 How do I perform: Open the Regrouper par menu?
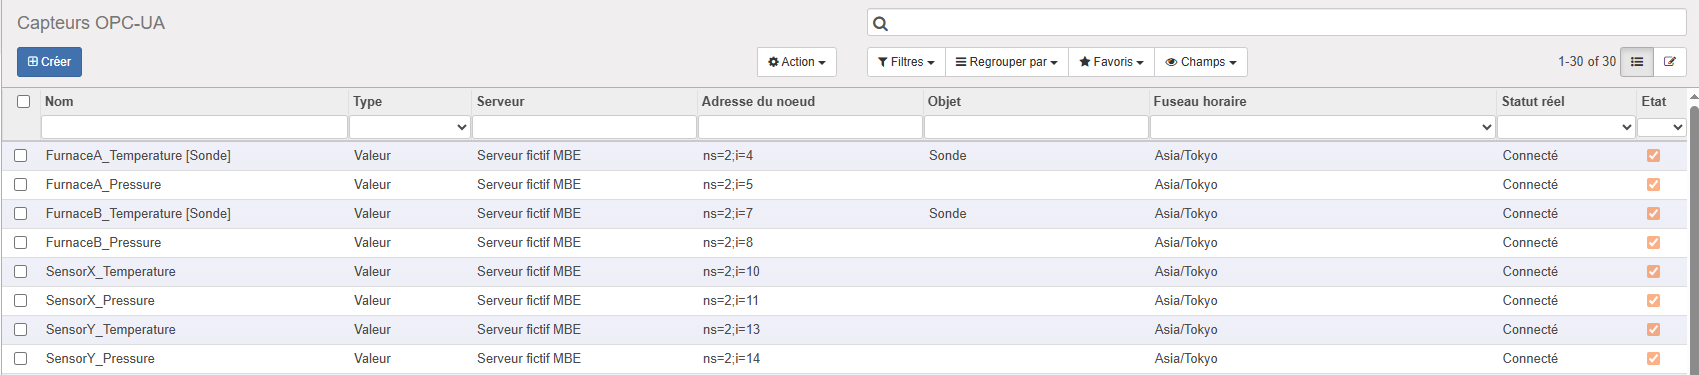(1007, 62)
